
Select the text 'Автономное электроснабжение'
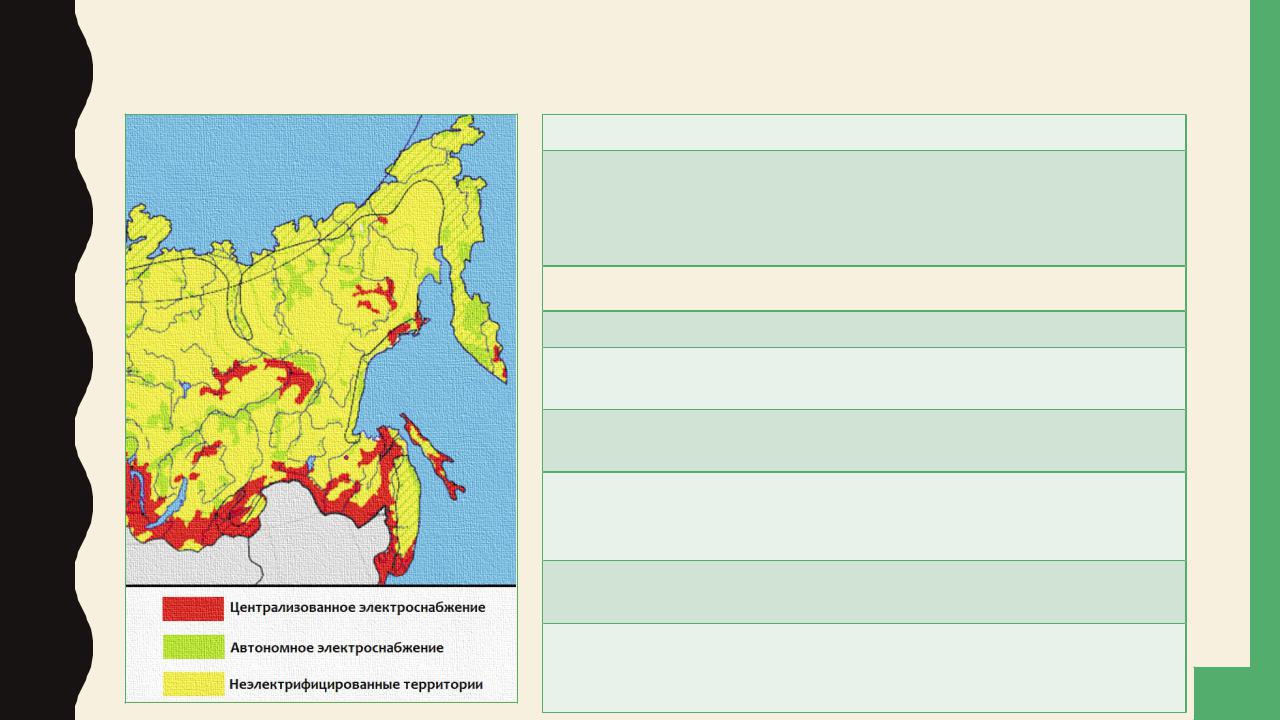pos(336,648)
